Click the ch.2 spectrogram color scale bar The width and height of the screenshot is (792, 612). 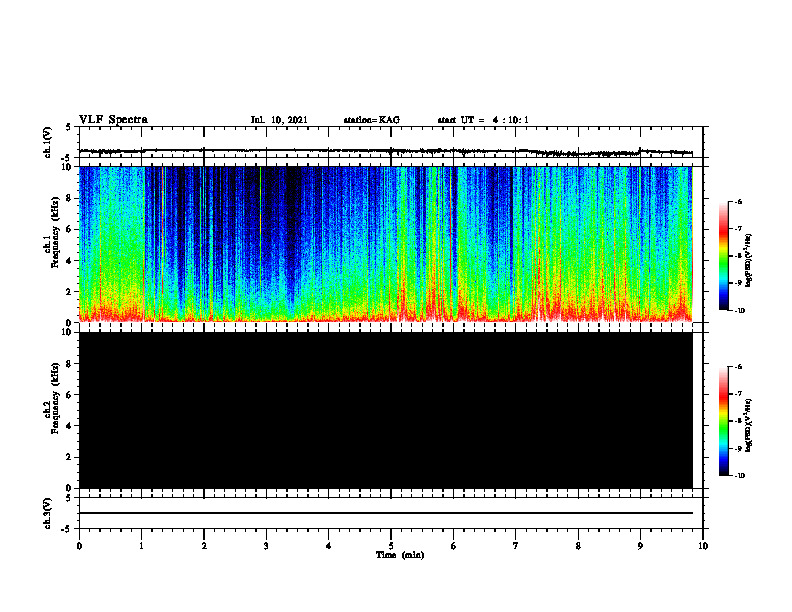tap(724, 421)
